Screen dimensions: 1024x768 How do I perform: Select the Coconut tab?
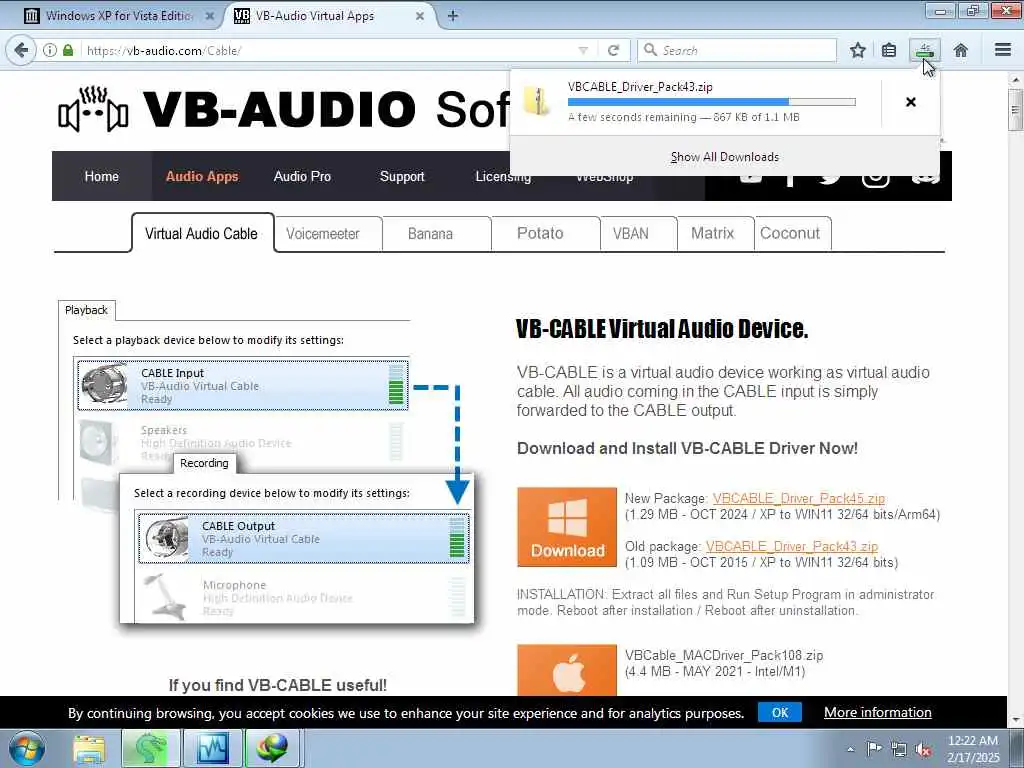[790, 233]
